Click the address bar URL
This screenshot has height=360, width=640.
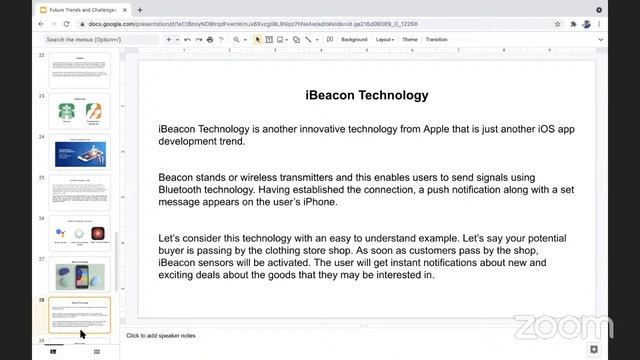tap(253, 24)
